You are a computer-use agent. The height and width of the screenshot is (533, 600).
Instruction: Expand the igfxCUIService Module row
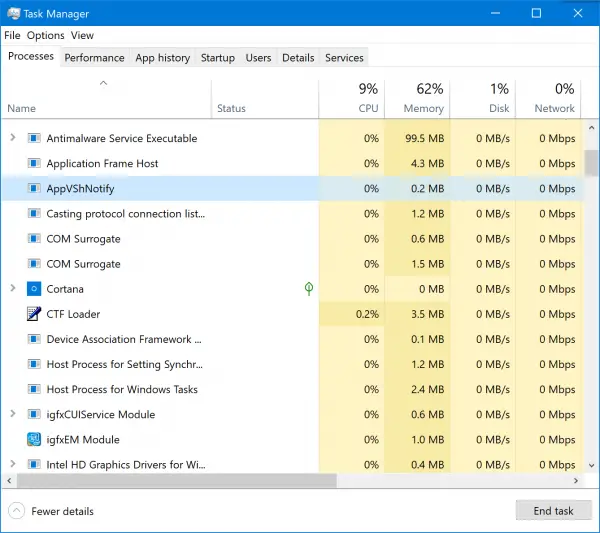[x=13, y=414]
